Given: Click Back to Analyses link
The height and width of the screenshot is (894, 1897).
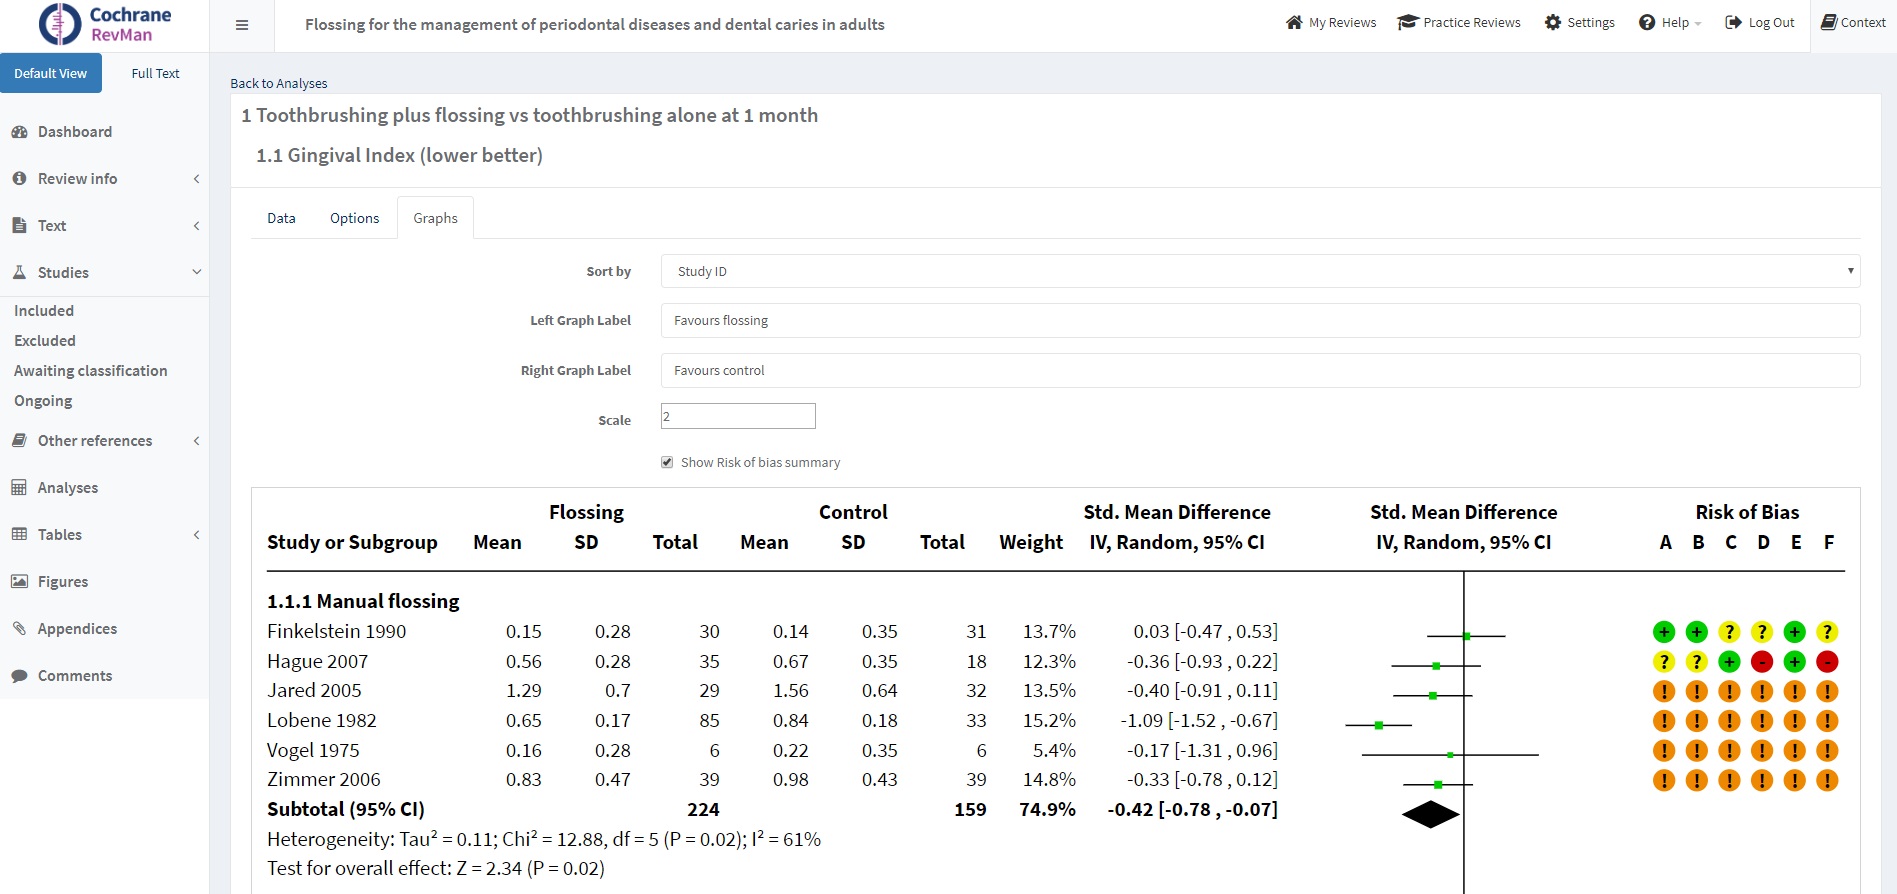Looking at the screenshot, I should coord(279,83).
